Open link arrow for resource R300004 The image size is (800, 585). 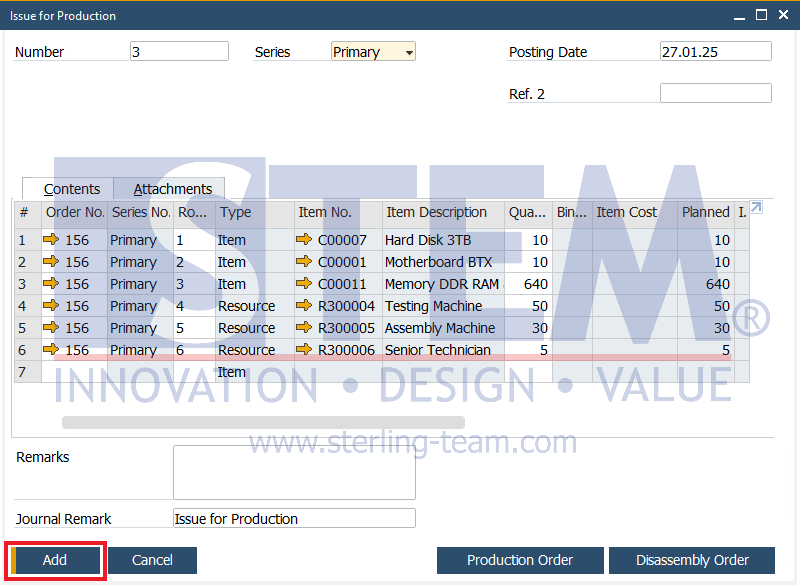pos(304,305)
